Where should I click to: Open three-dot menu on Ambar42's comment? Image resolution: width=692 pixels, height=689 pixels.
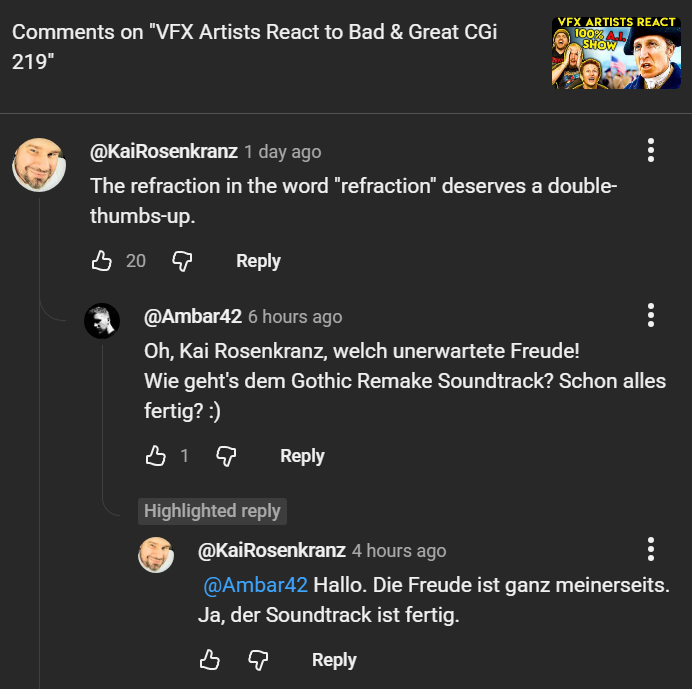tap(651, 316)
